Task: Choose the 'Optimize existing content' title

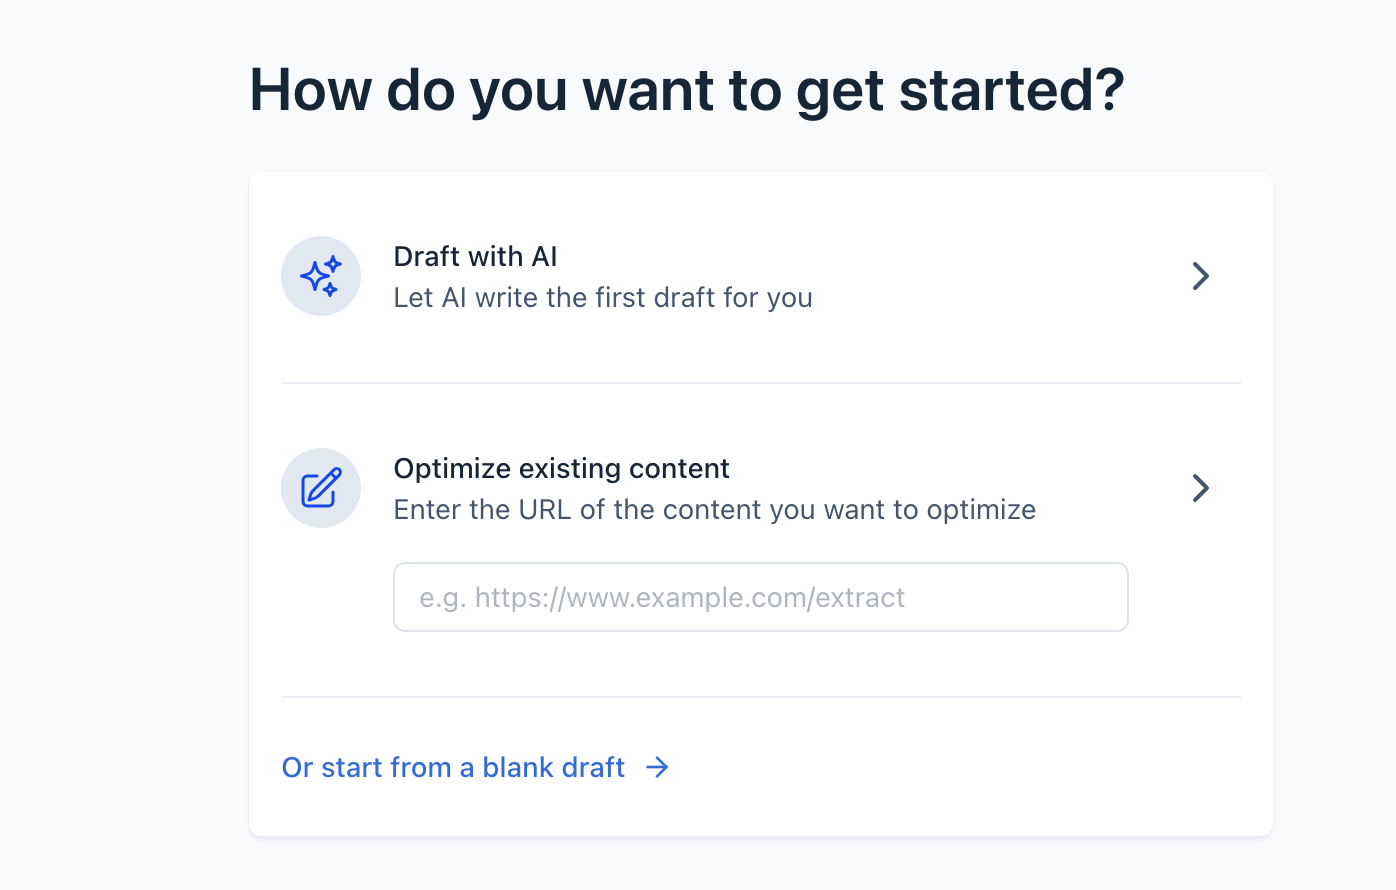Action: [561, 469]
